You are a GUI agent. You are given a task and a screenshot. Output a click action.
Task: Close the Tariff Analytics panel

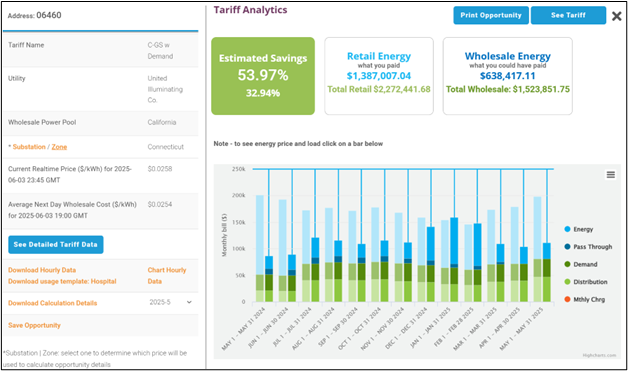coord(617,16)
